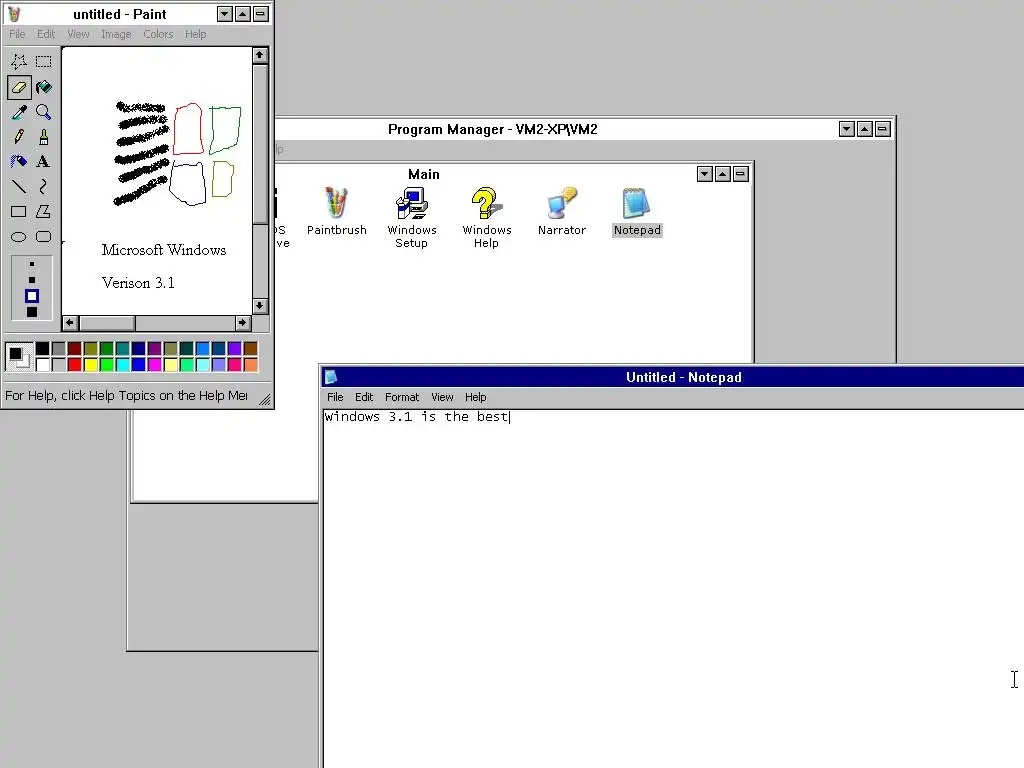Select the Airbrush spray tool

19,162
